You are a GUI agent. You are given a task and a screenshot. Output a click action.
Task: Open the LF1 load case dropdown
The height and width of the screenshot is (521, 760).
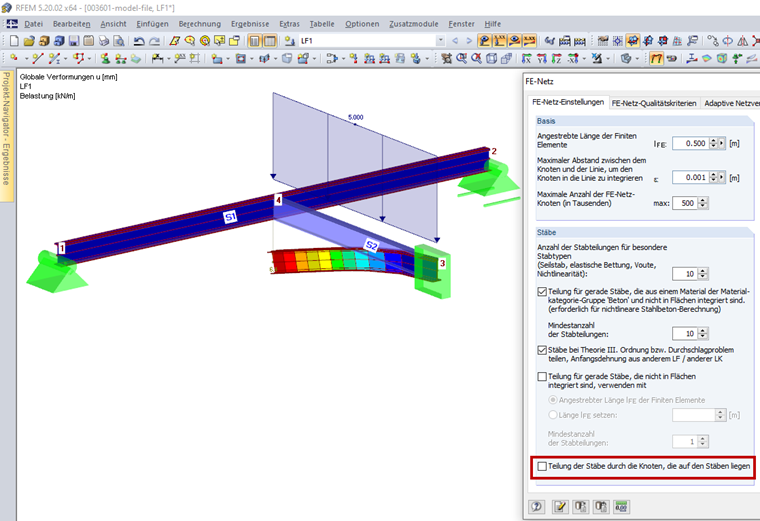pyautogui.click(x=440, y=41)
